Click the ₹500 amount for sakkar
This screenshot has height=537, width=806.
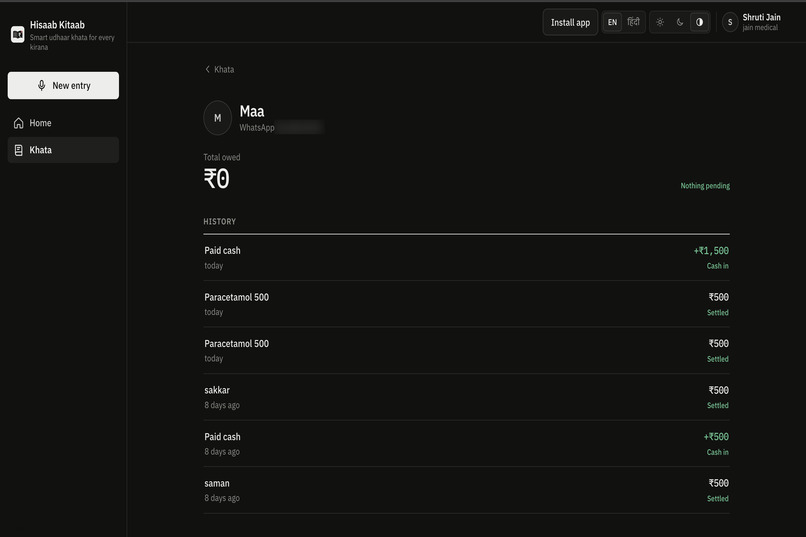(719, 390)
